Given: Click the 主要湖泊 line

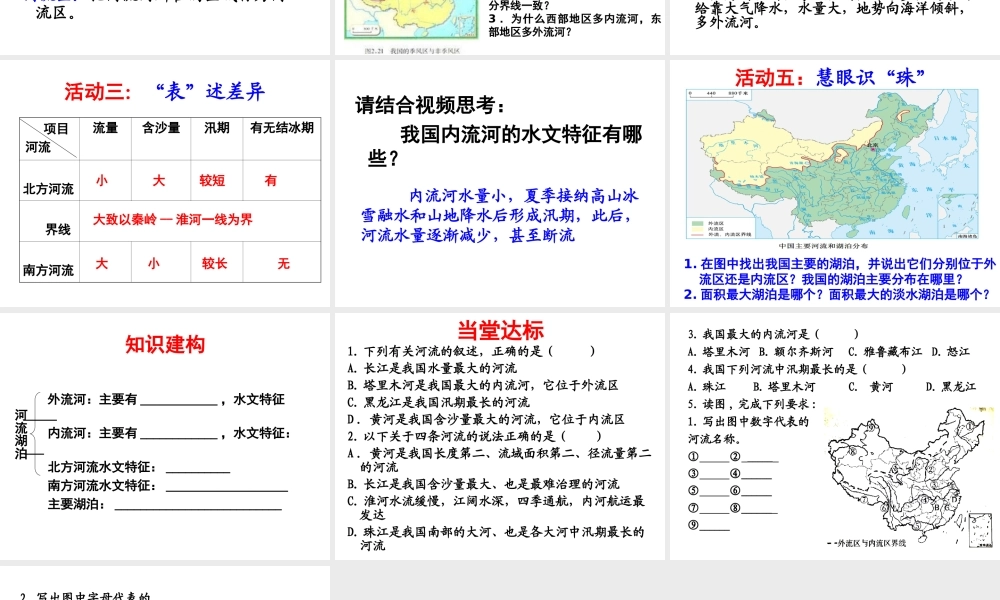Looking at the screenshot, I should pyautogui.click(x=165, y=504).
